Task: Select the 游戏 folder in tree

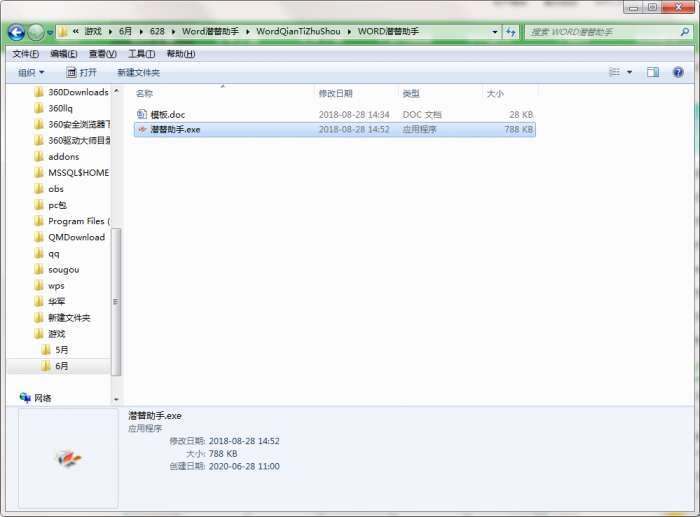Action: (50, 334)
